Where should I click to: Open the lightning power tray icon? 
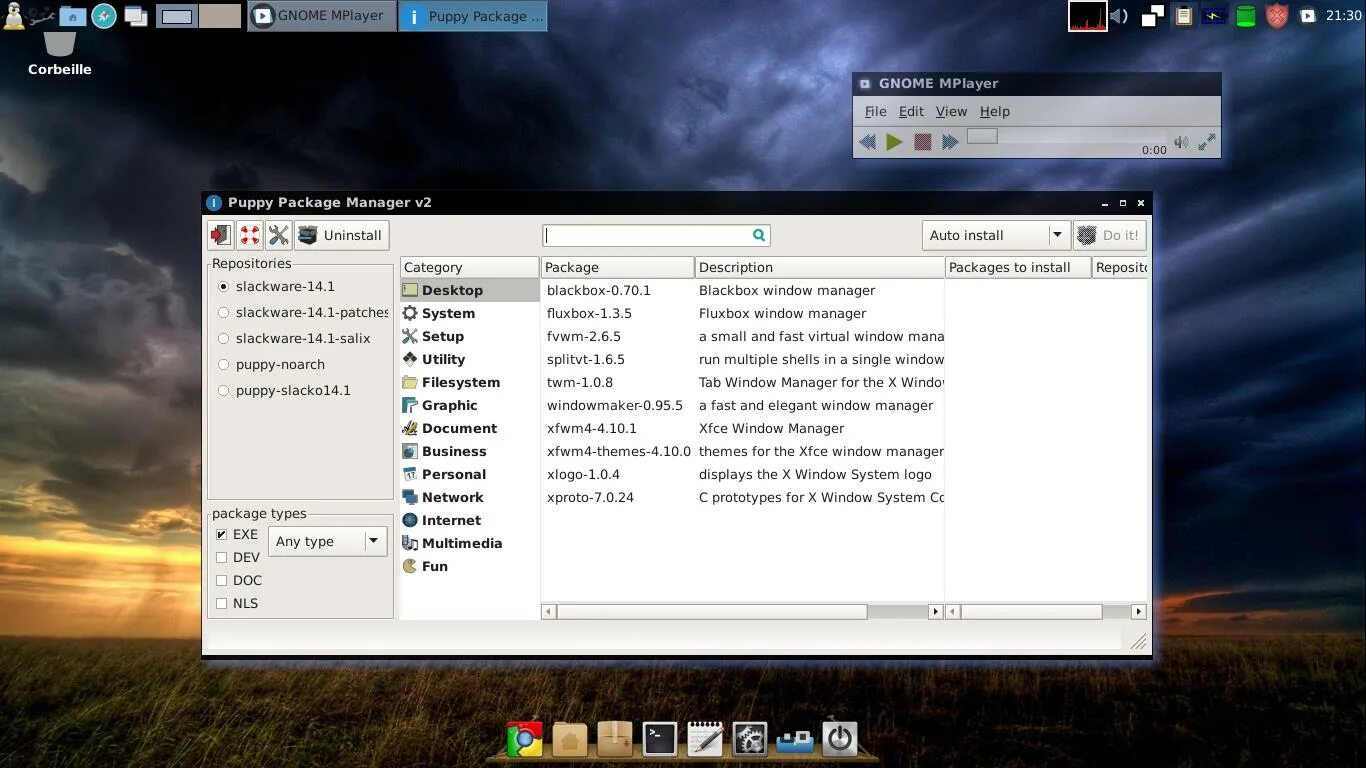pyautogui.click(x=1214, y=16)
